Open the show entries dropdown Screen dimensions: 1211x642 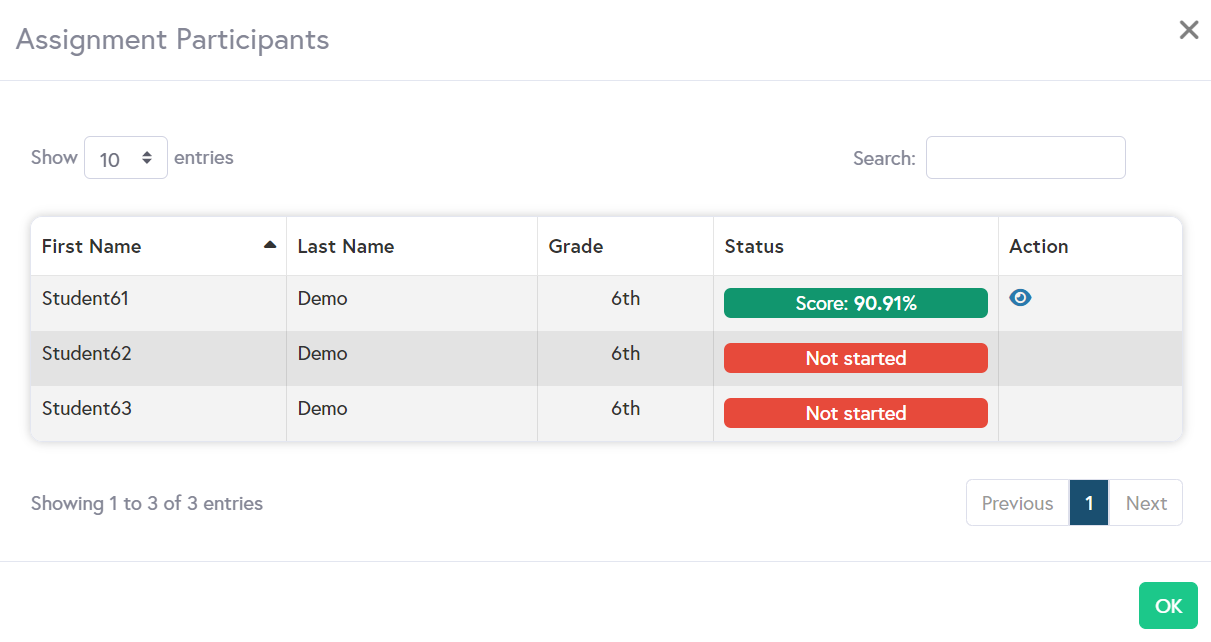point(126,158)
